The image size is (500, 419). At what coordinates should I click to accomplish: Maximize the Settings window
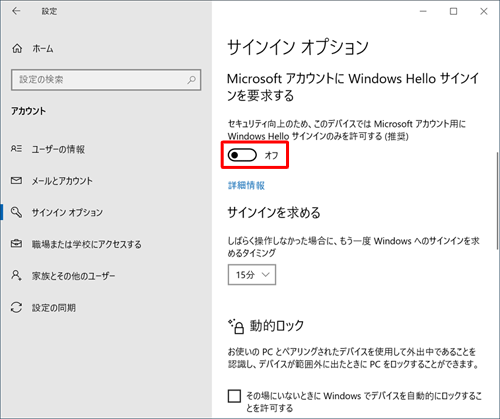(x=453, y=11)
